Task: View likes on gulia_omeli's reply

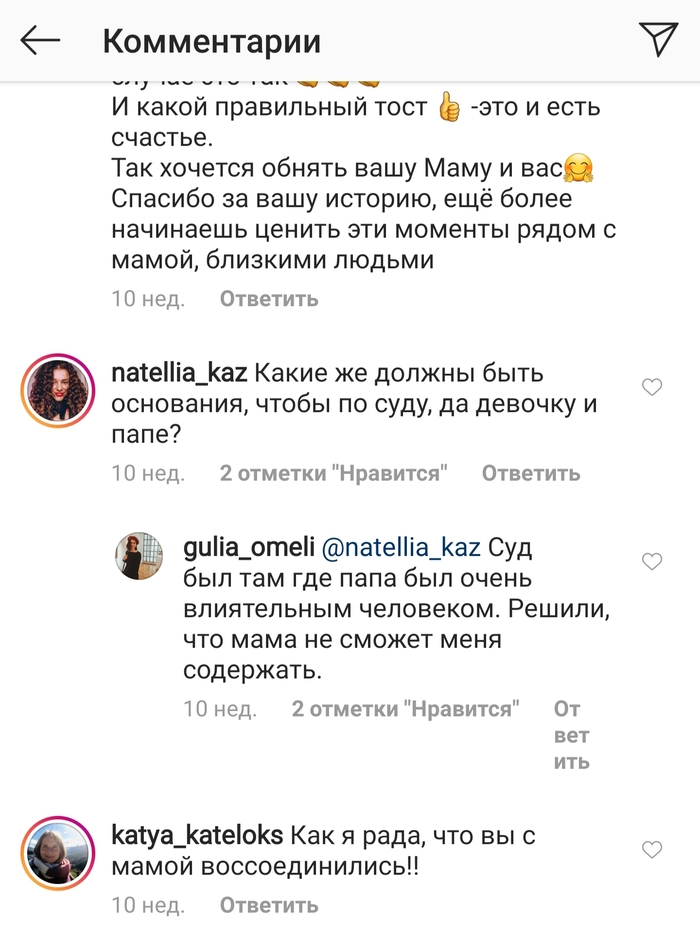Action: 406,710
